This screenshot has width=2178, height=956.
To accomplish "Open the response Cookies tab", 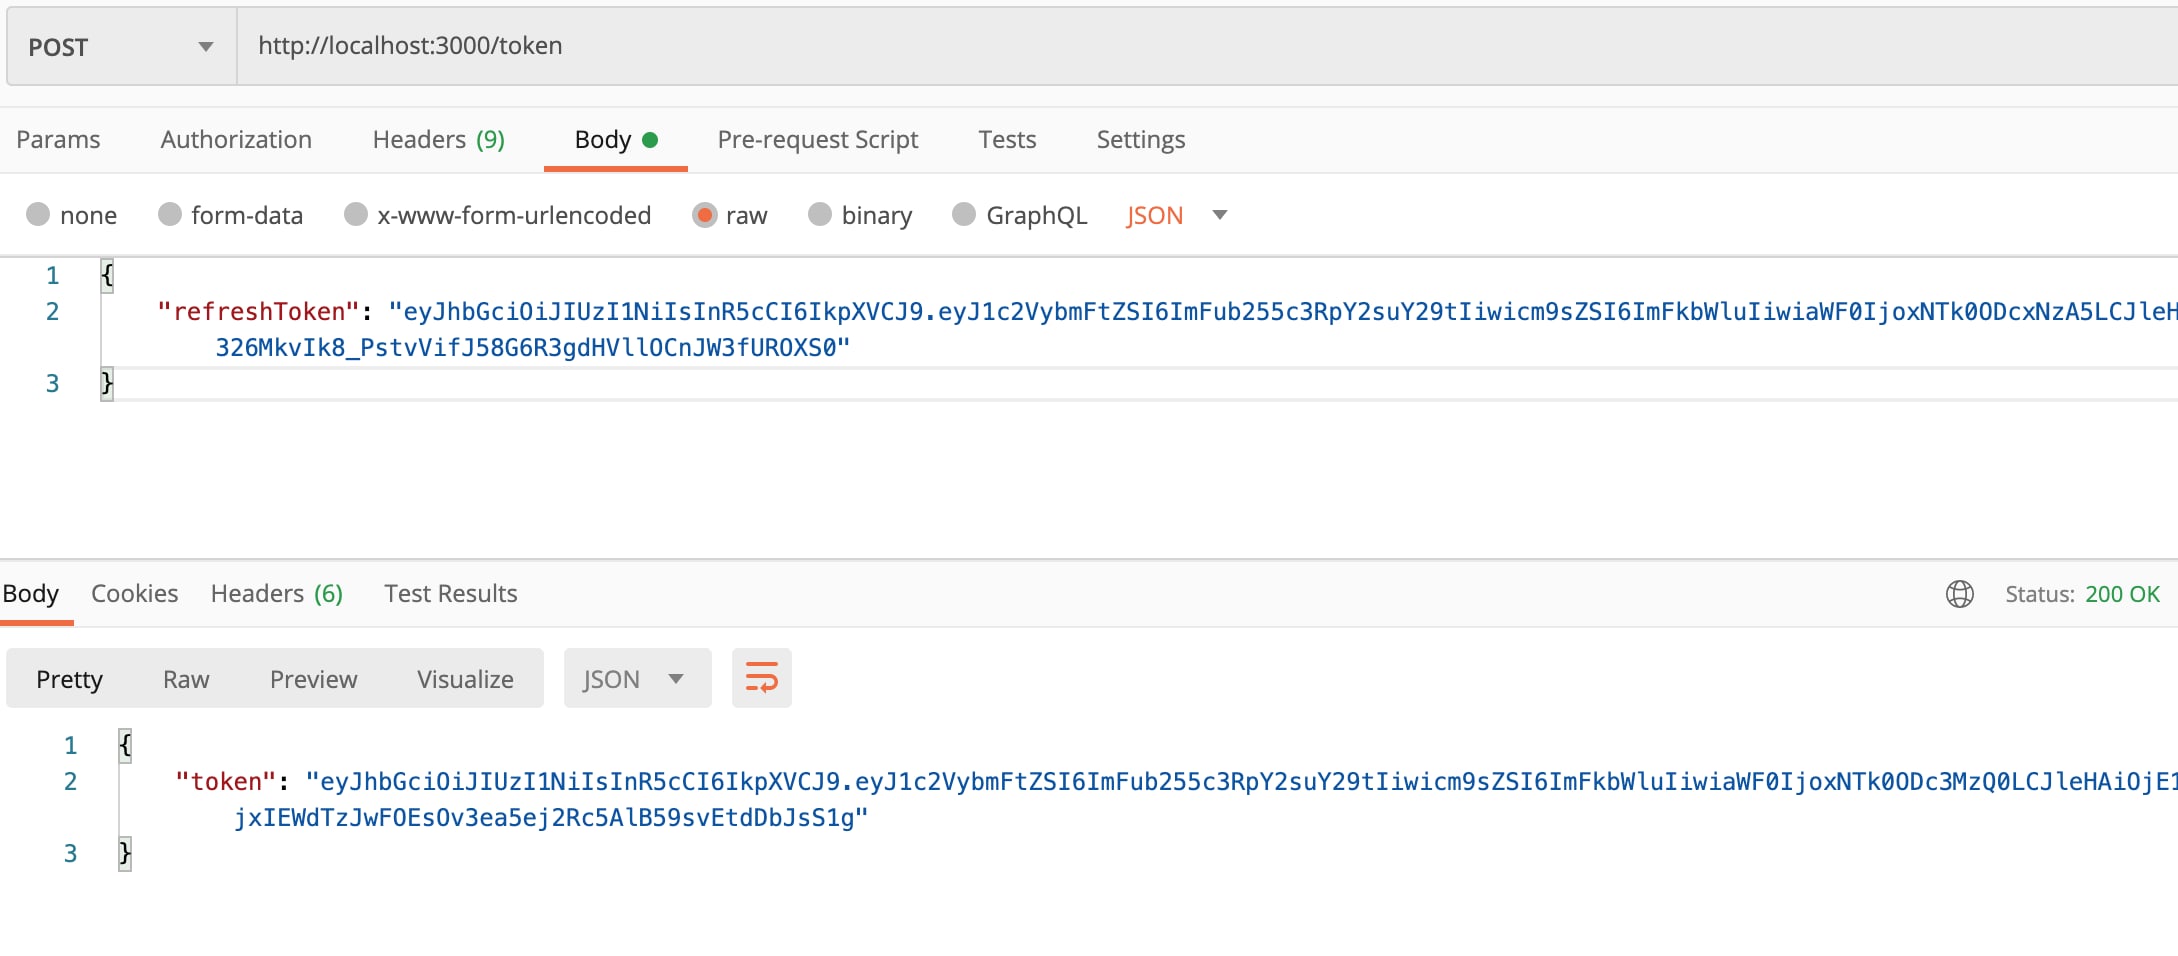I will 135,594.
